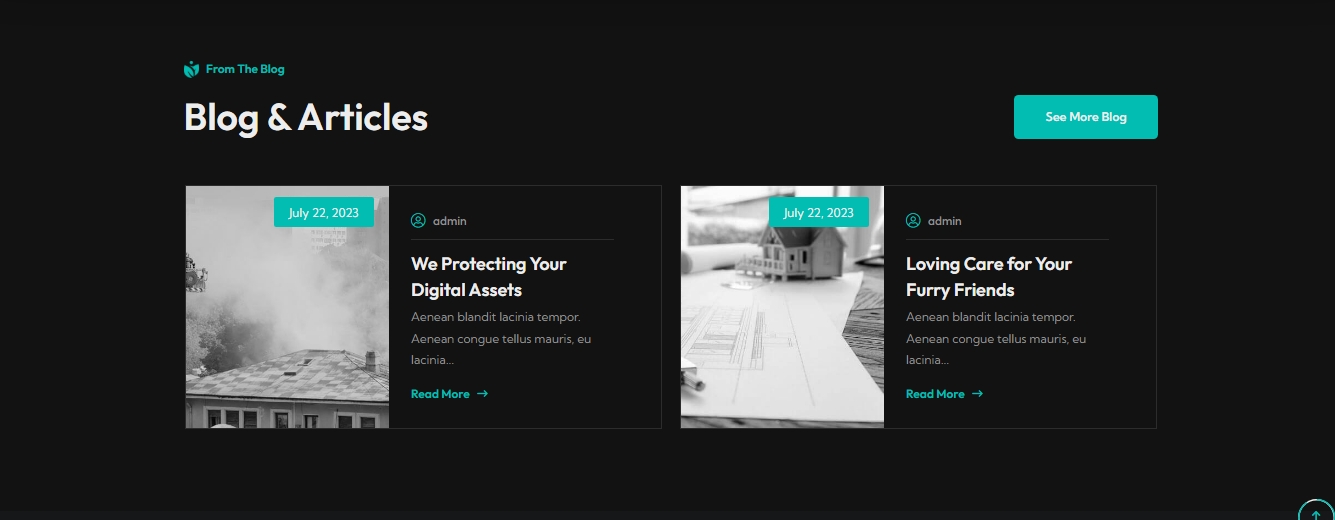Open the model house blueprint thumbnail
The height and width of the screenshot is (520, 1335).
pyautogui.click(x=782, y=307)
